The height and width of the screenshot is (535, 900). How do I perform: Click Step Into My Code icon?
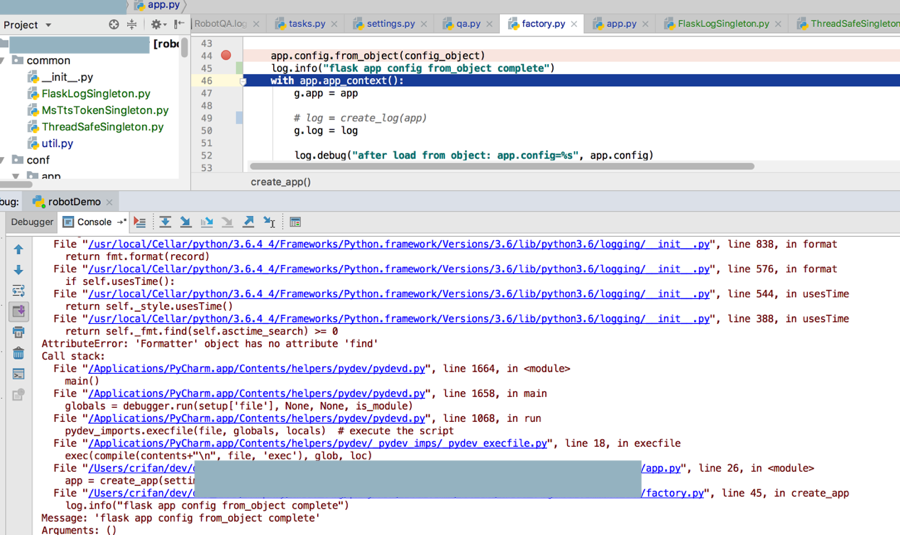207,222
